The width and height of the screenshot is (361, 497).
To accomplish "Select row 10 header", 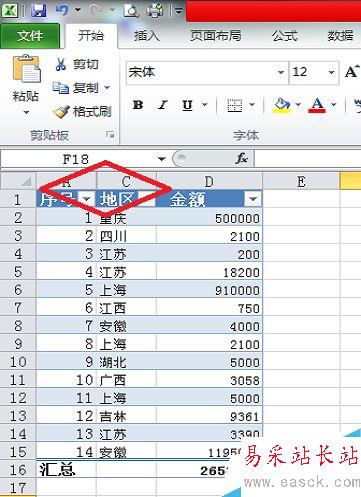I will [x=18, y=362].
